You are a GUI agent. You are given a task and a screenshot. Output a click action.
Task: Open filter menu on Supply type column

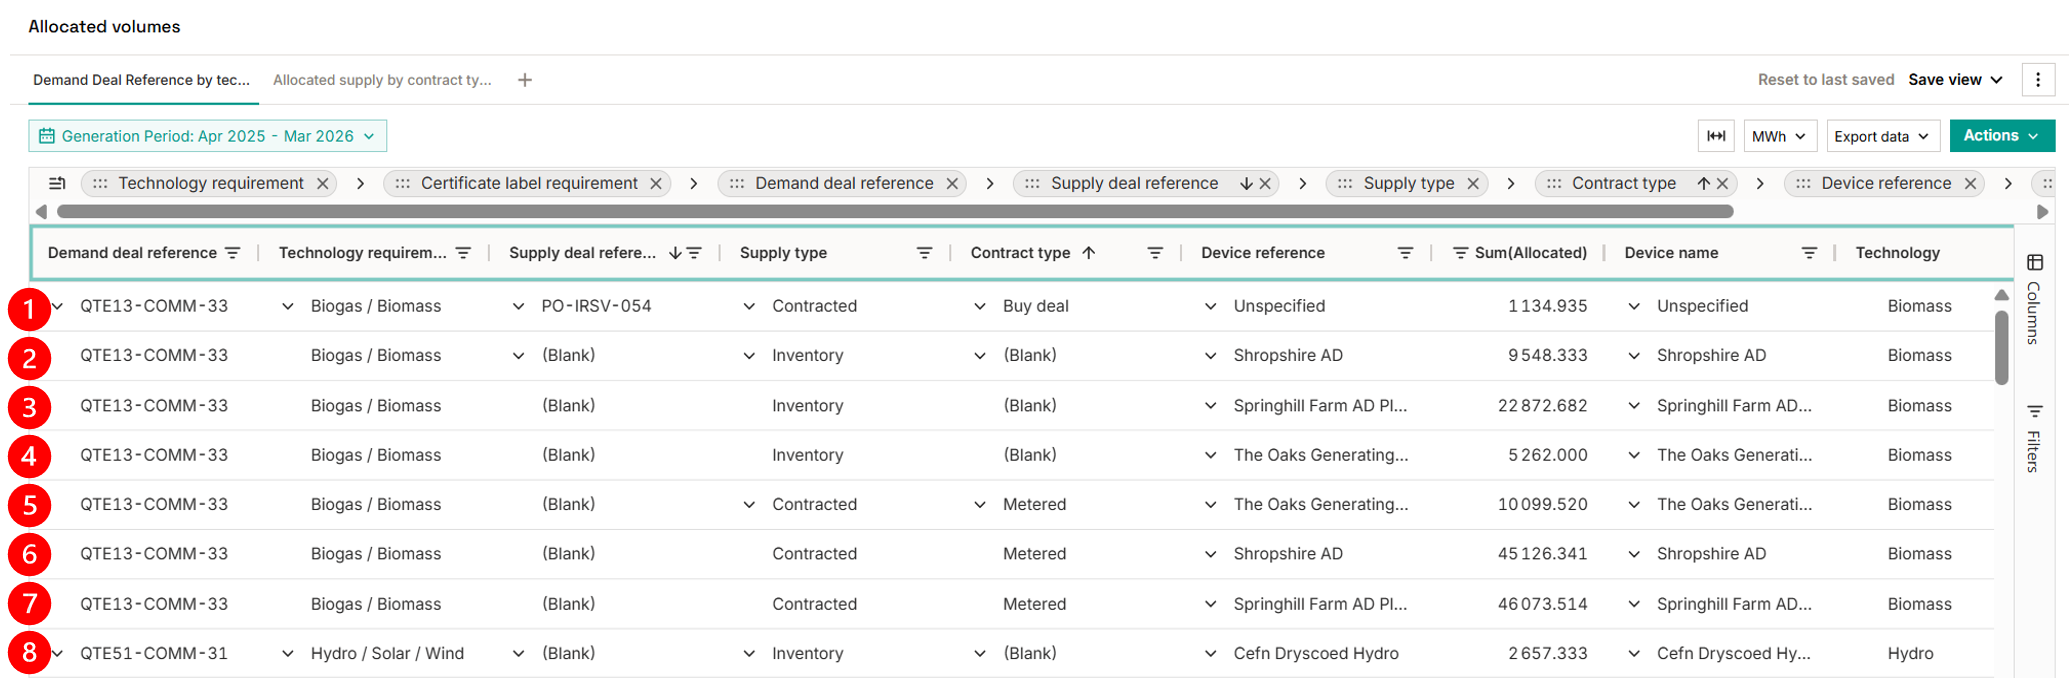coord(924,253)
